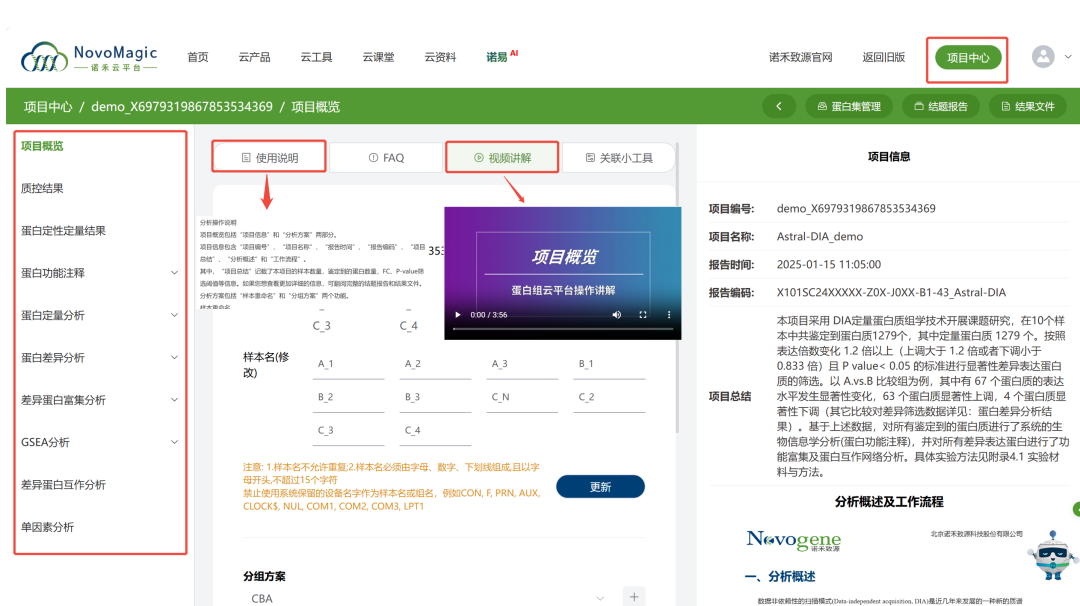The image size is (1080, 606).
Task: Open 云资料 menu
Action: click(x=440, y=57)
